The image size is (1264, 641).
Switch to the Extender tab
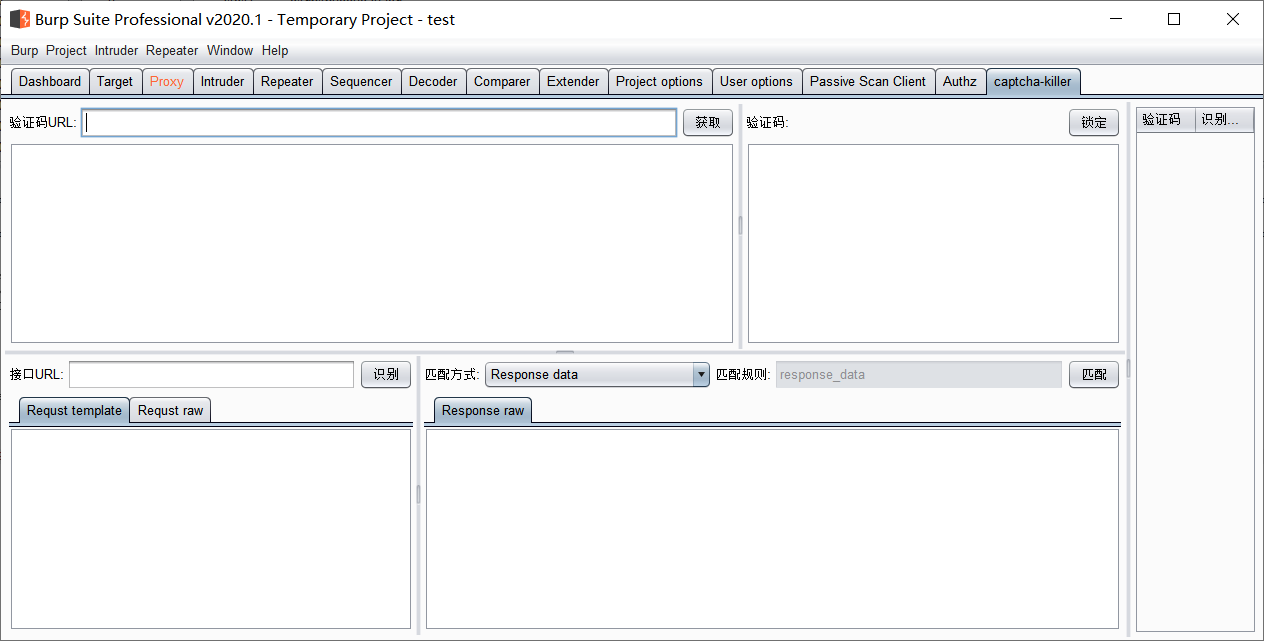tap(573, 82)
